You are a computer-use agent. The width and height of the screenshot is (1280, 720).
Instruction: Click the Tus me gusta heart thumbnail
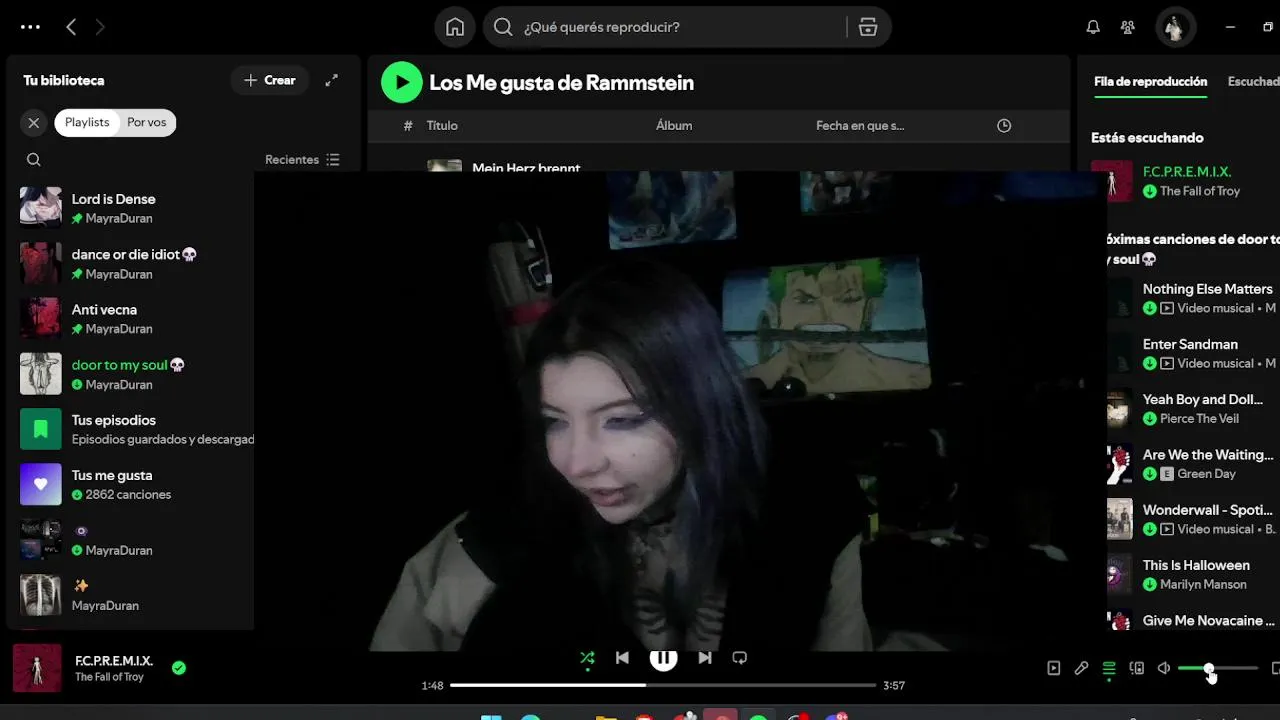41,484
